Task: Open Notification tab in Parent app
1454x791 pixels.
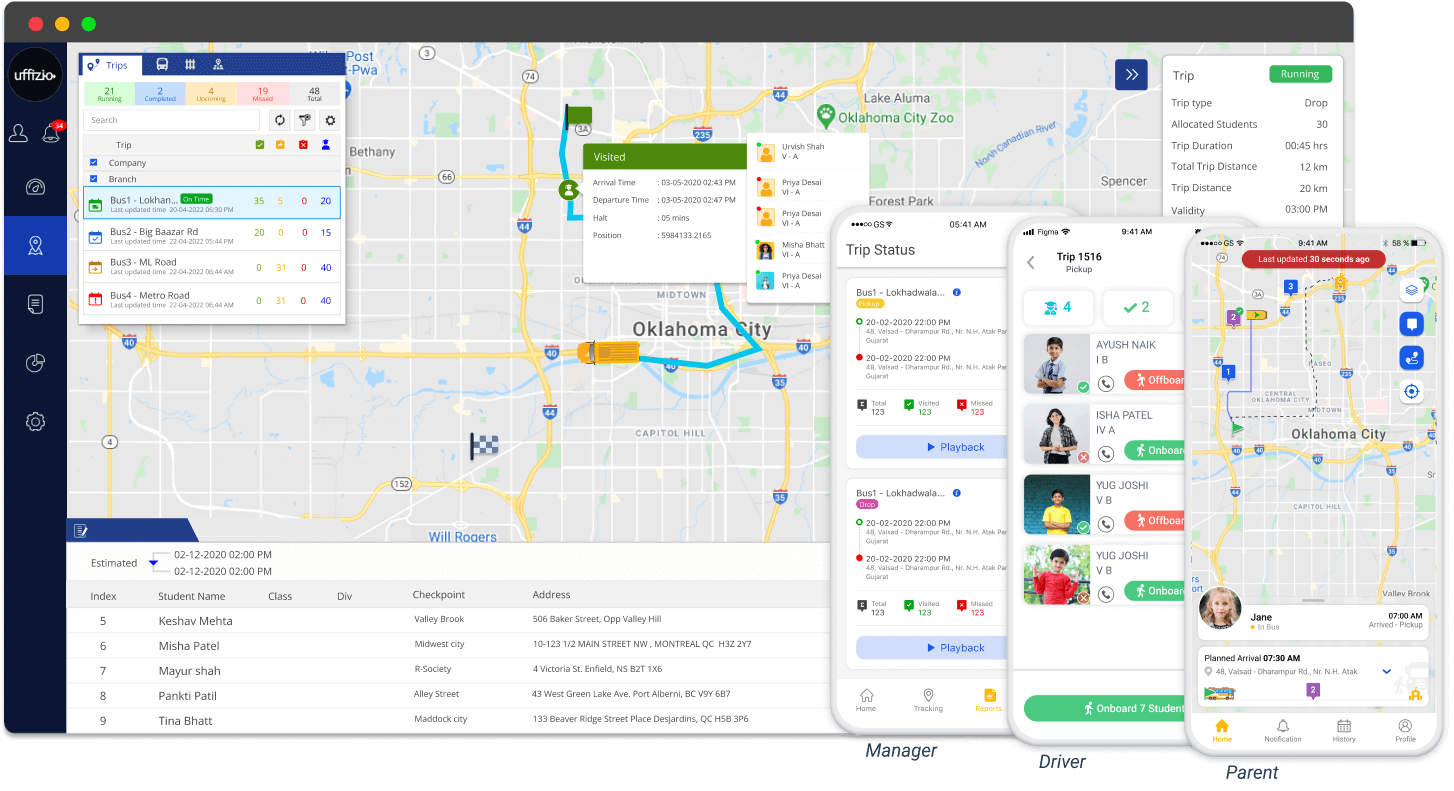Action: (1283, 731)
